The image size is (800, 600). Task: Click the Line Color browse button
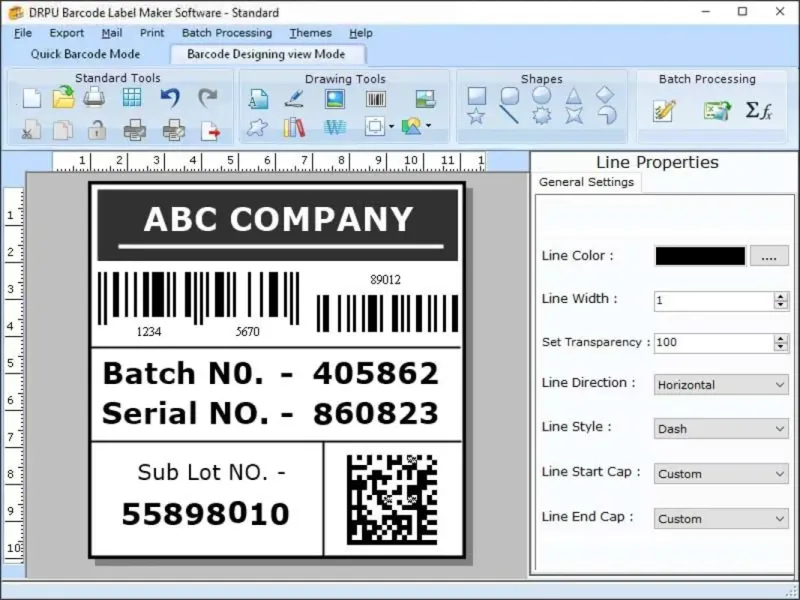click(769, 256)
